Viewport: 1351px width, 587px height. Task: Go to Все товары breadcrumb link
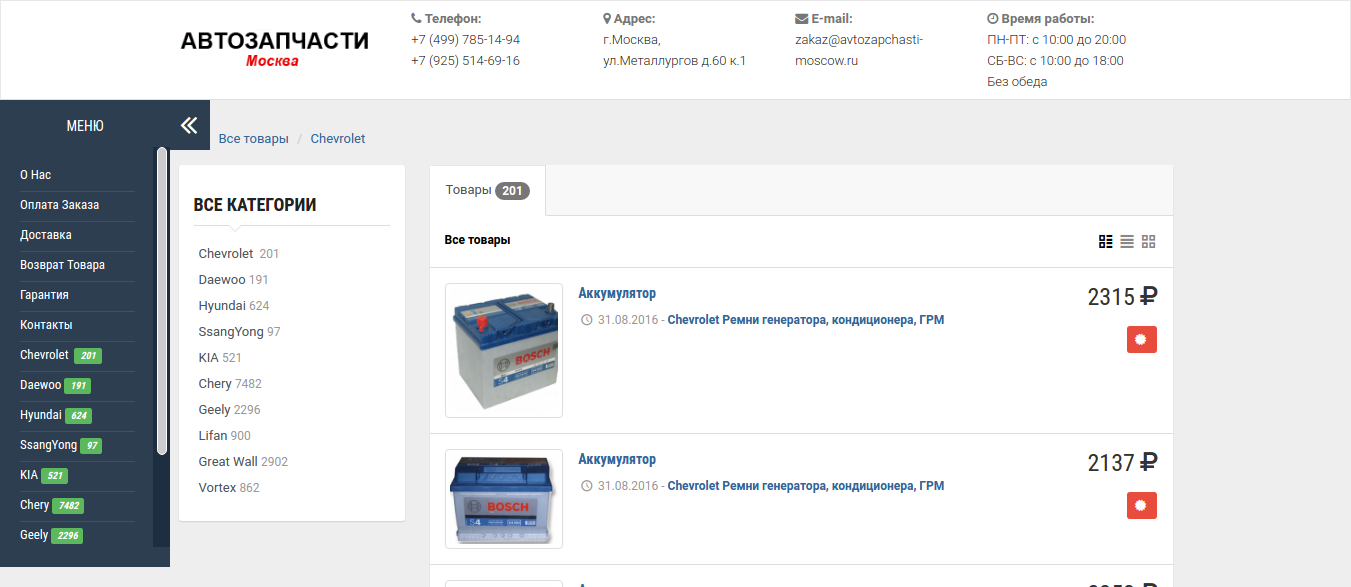point(253,139)
